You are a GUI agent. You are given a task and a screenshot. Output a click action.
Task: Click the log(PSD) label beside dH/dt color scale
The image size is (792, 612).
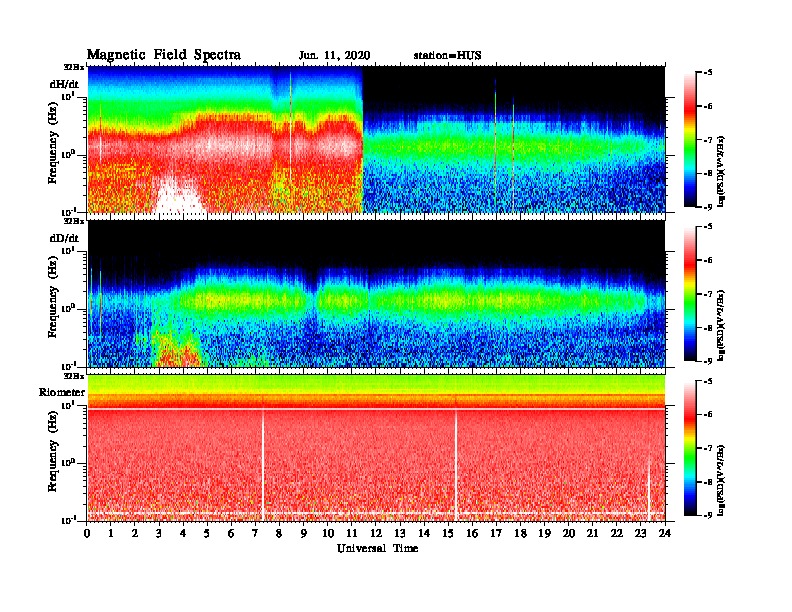(721, 170)
